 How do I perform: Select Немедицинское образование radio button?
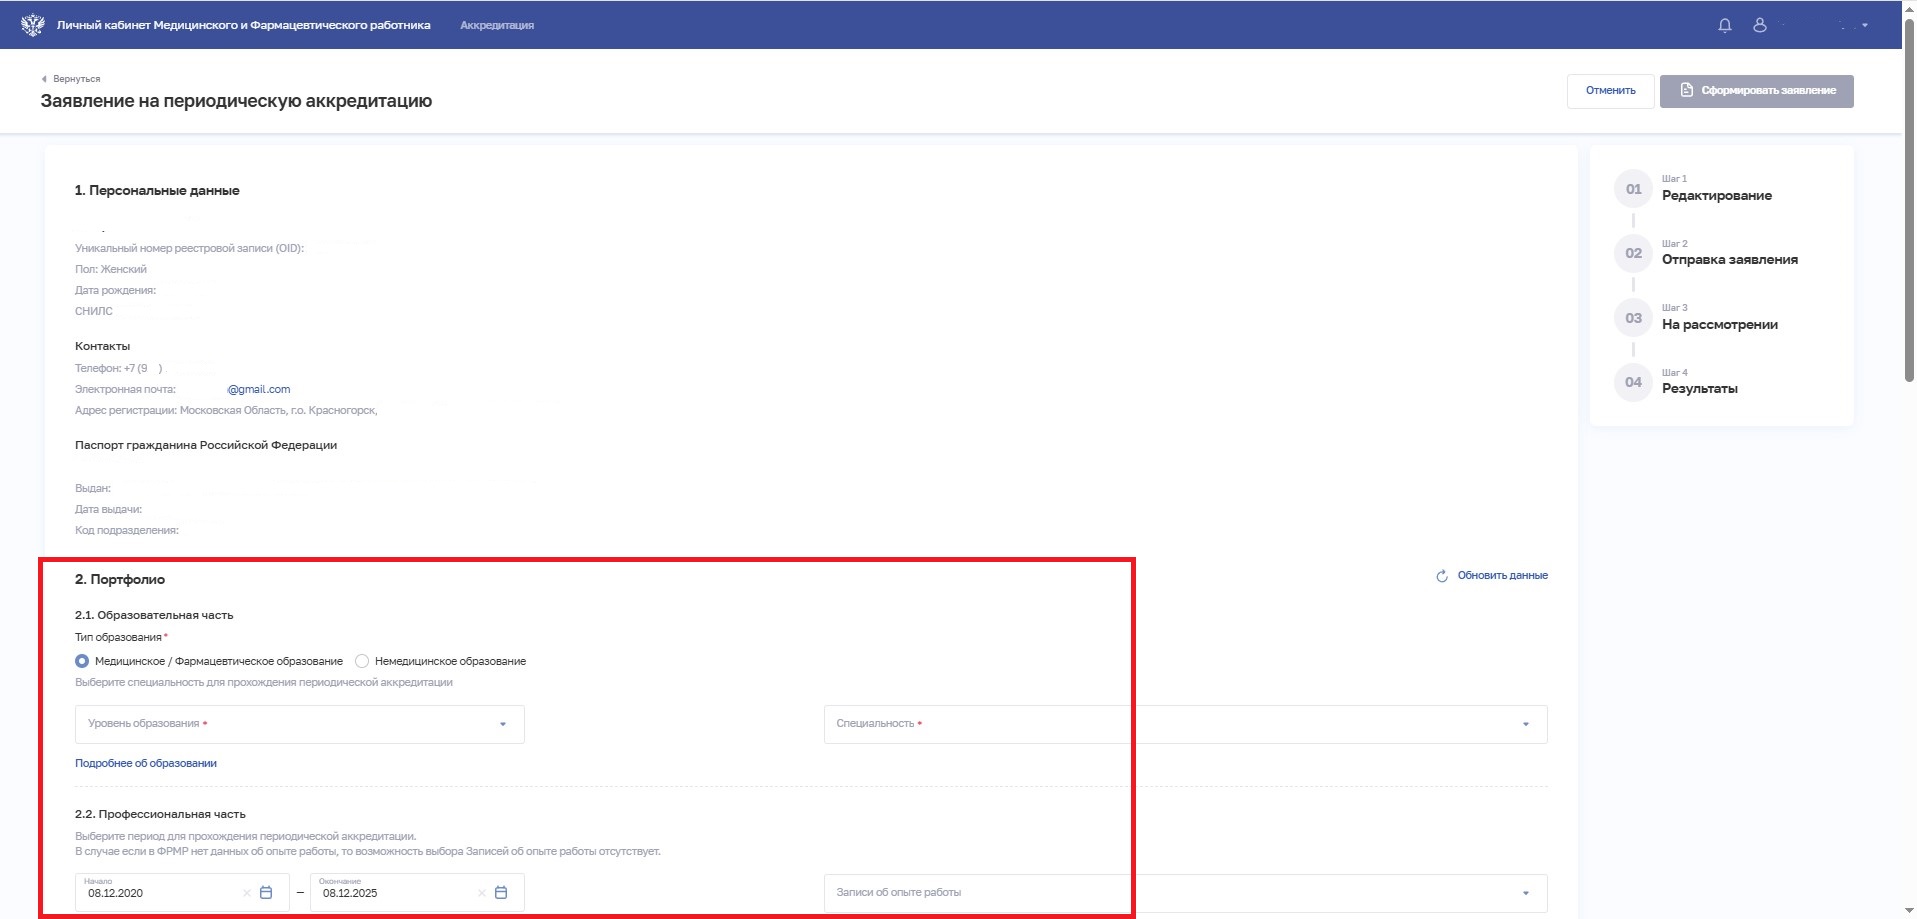(362, 661)
